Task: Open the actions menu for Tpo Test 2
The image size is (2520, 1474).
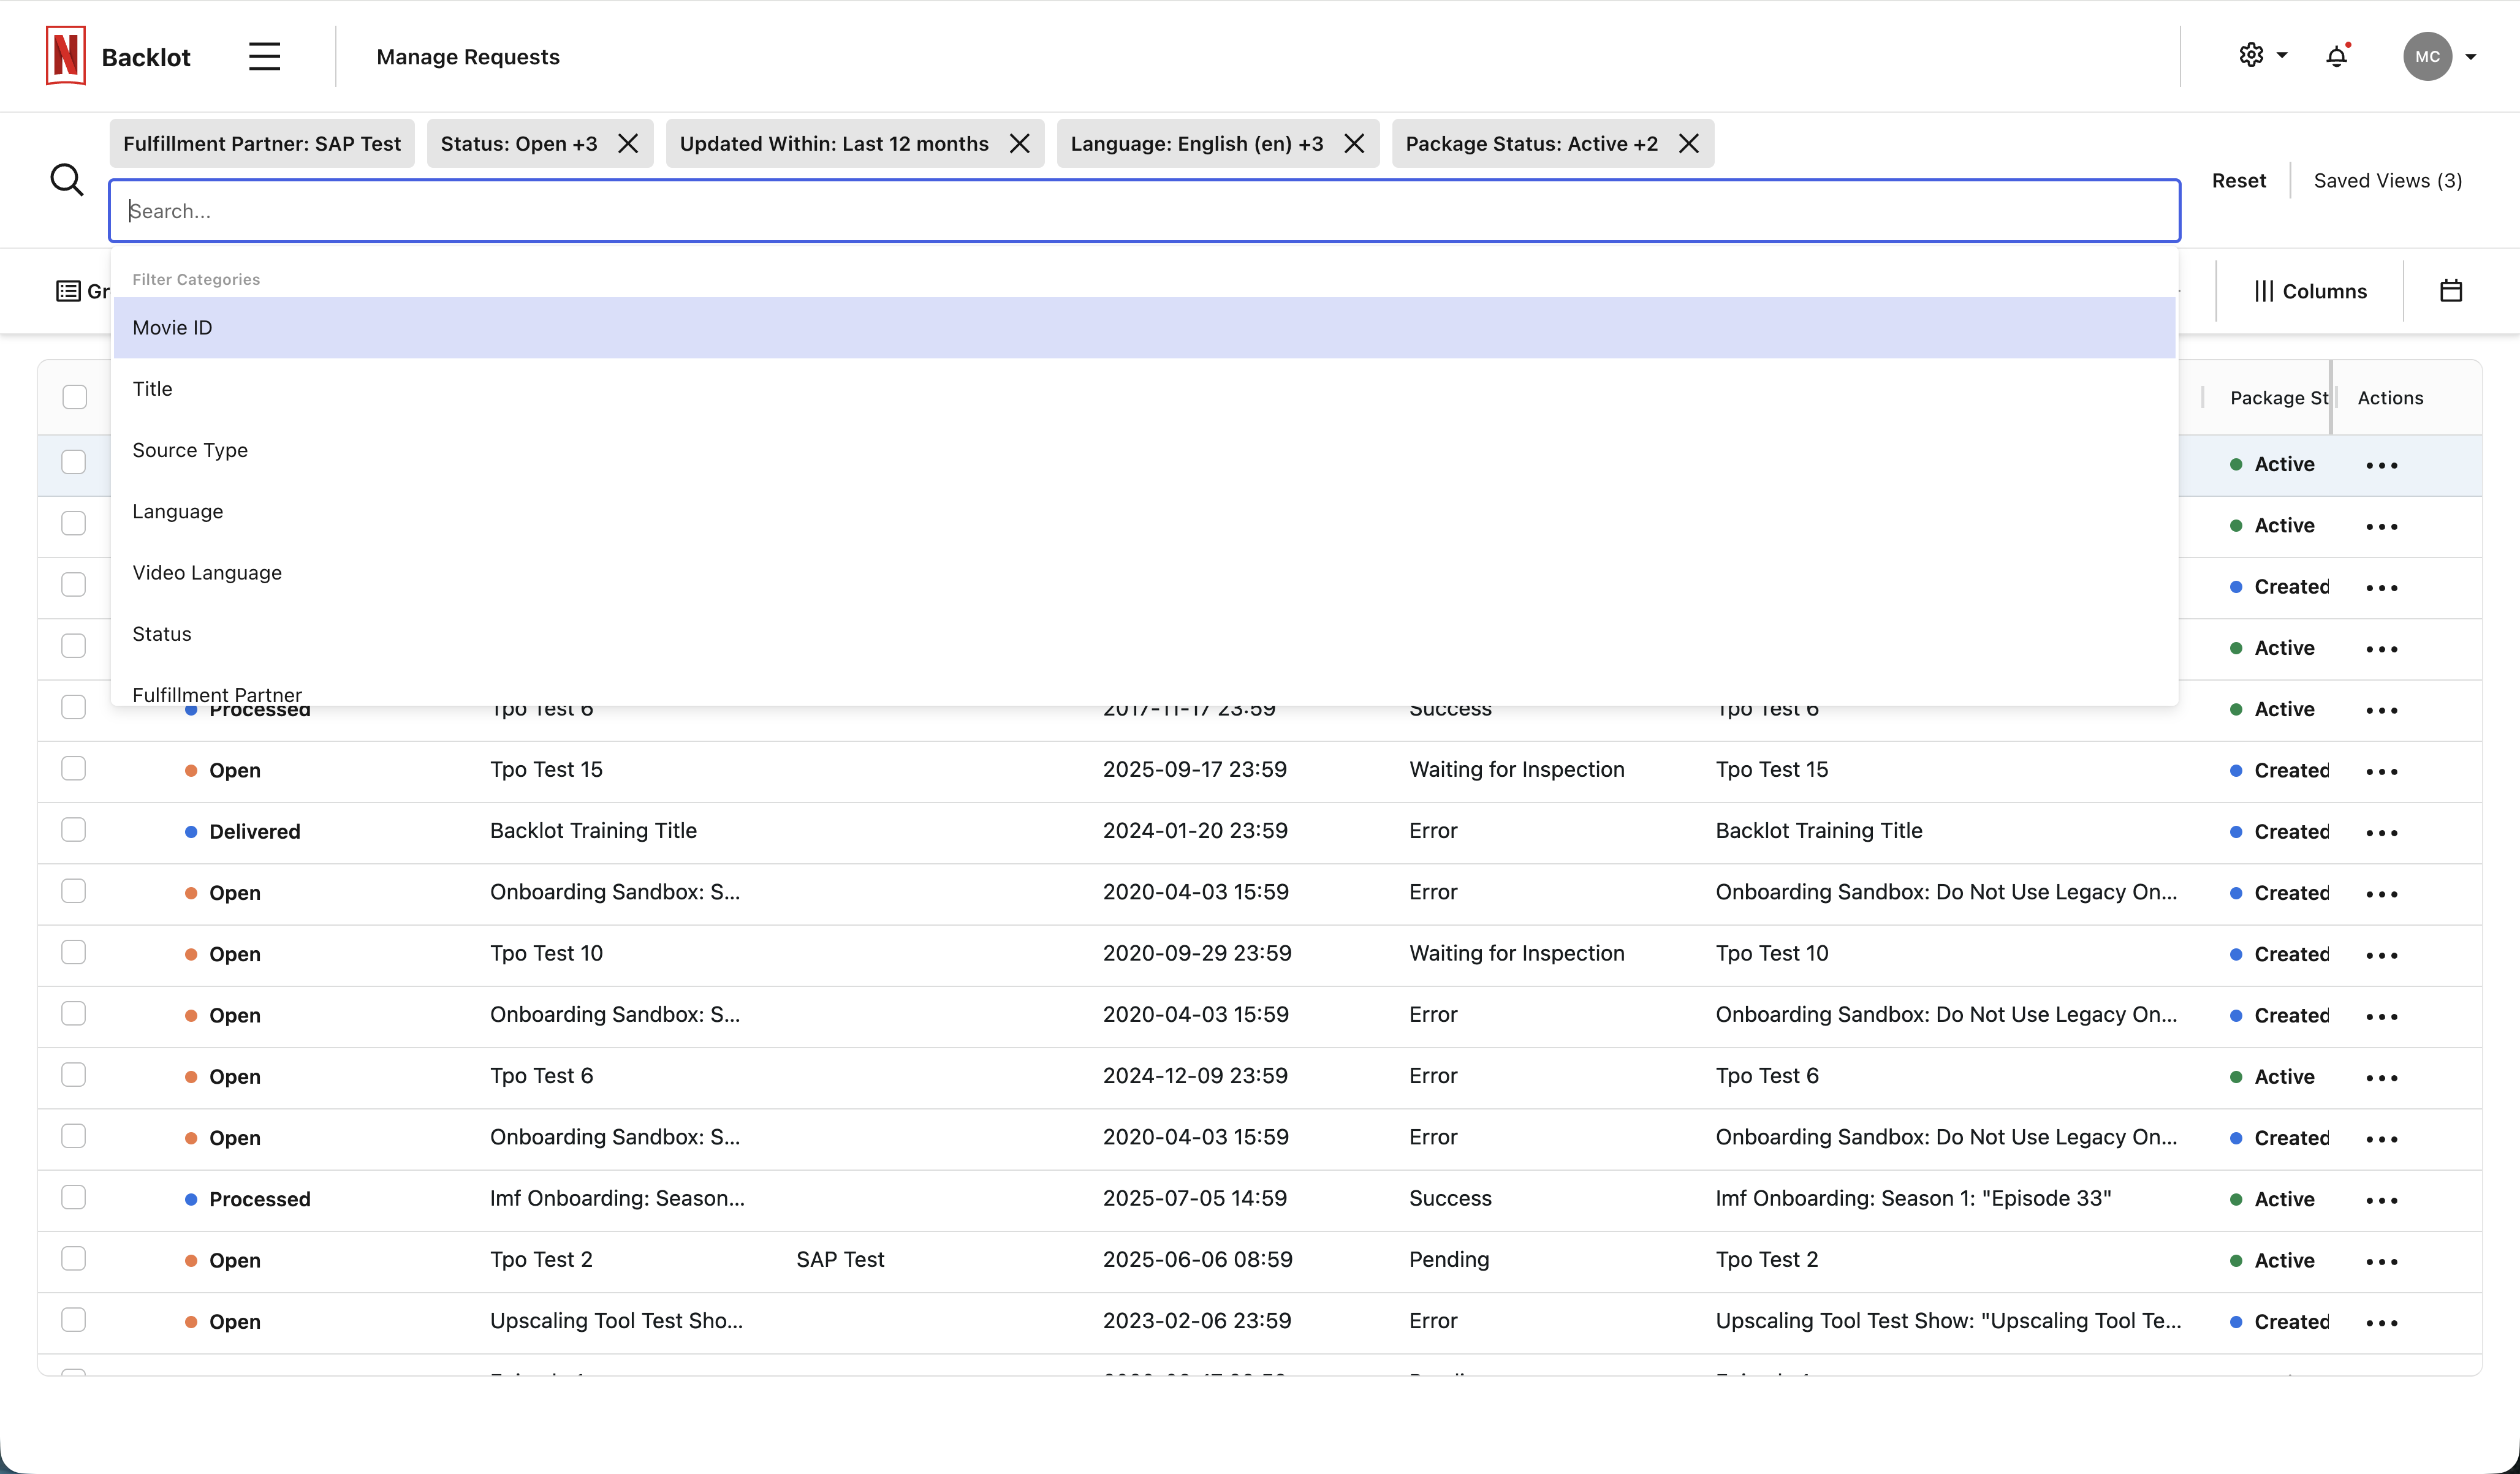Action: click(2382, 1261)
